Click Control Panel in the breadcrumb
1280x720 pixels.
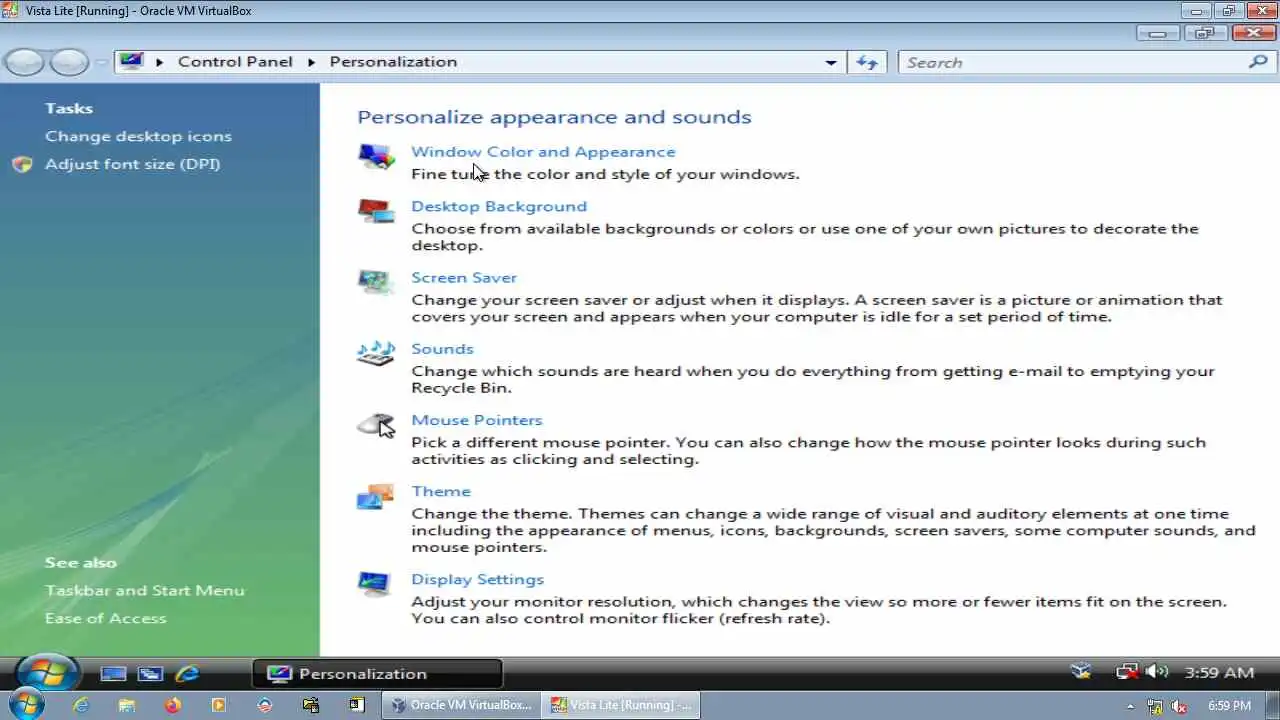(235, 62)
